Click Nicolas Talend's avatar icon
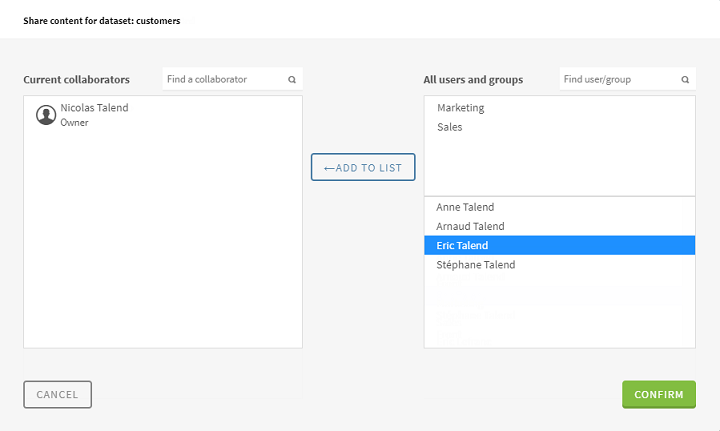 pyautogui.click(x=46, y=115)
